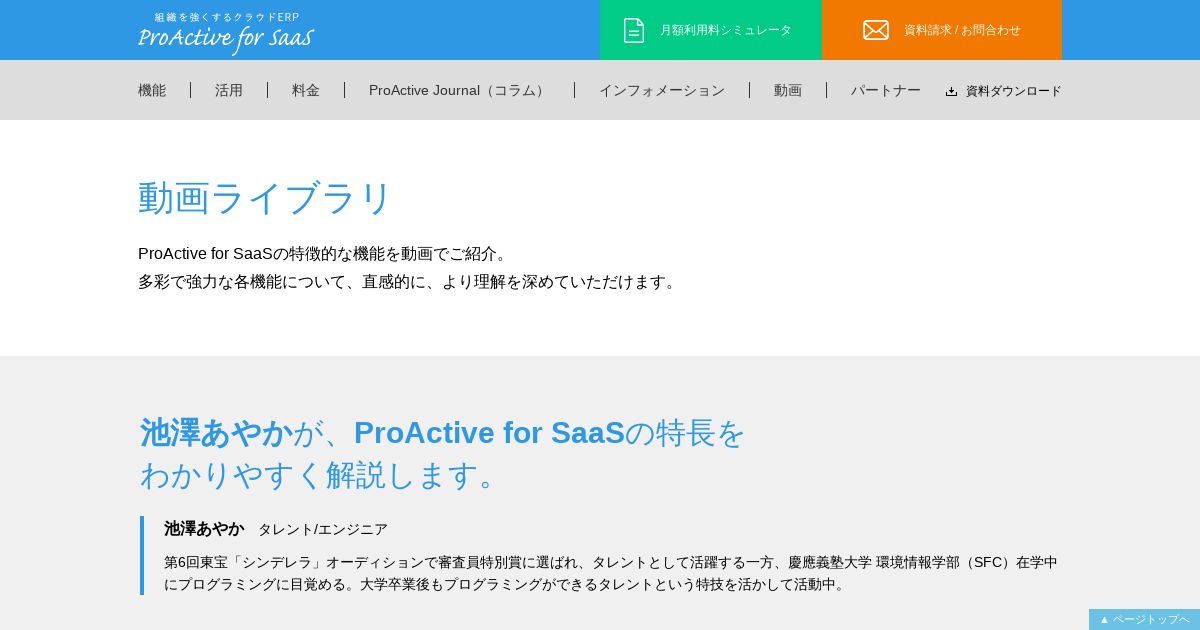
Task: Click the document icon for 月額利用料シミュレータ
Action: pyautogui.click(x=634, y=30)
